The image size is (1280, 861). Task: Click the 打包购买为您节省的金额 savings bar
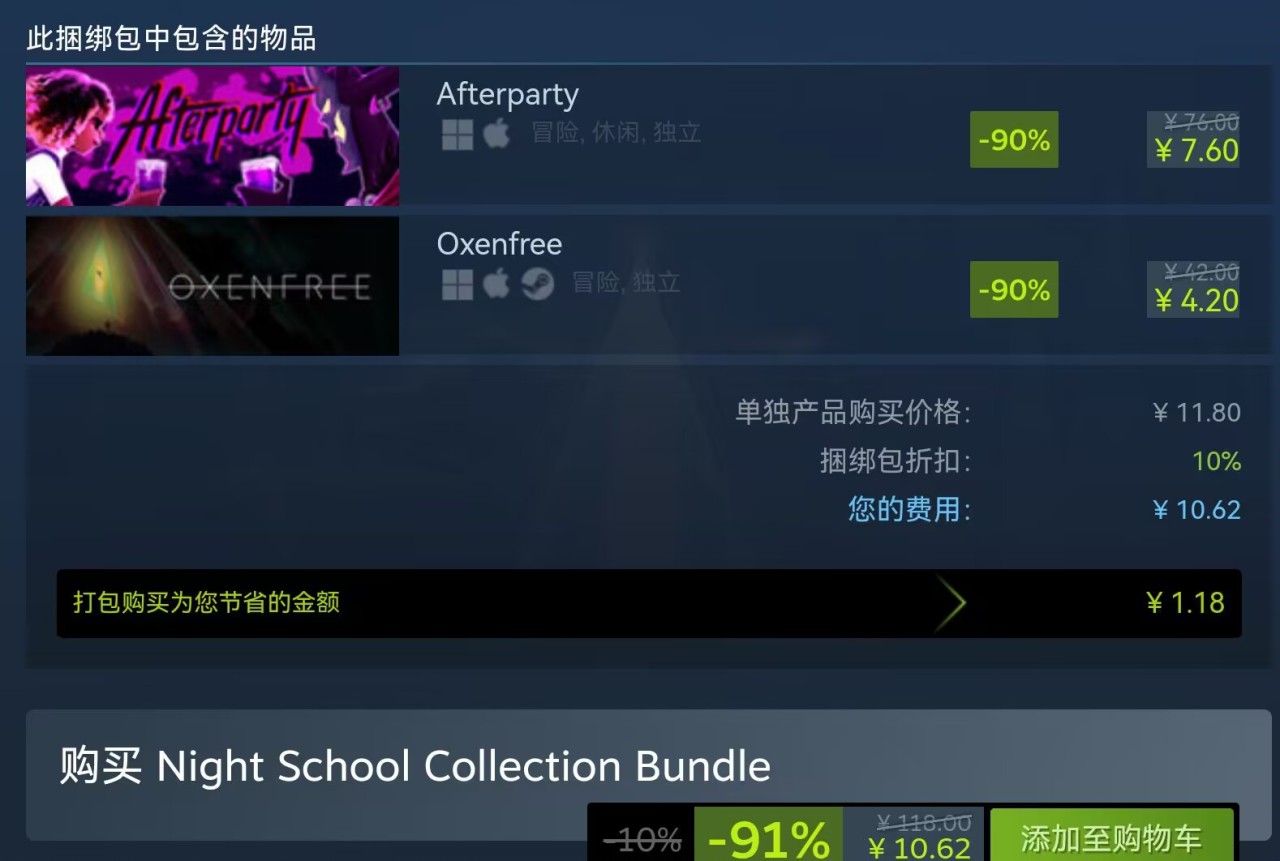pyautogui.click(x=649, y=603)
